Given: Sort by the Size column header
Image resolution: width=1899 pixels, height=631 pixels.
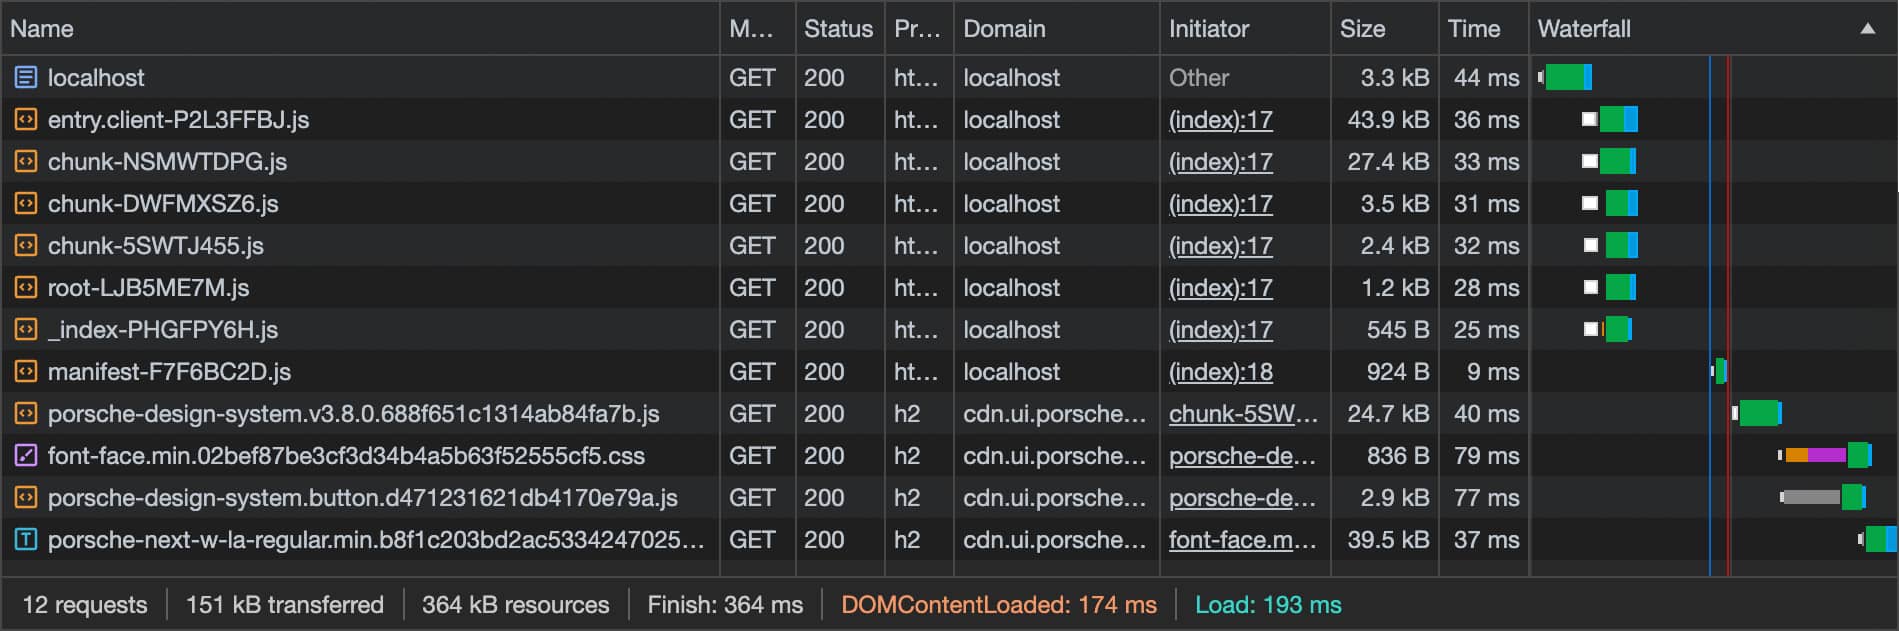Looking at the screenshot, I should pos(1362,29).
